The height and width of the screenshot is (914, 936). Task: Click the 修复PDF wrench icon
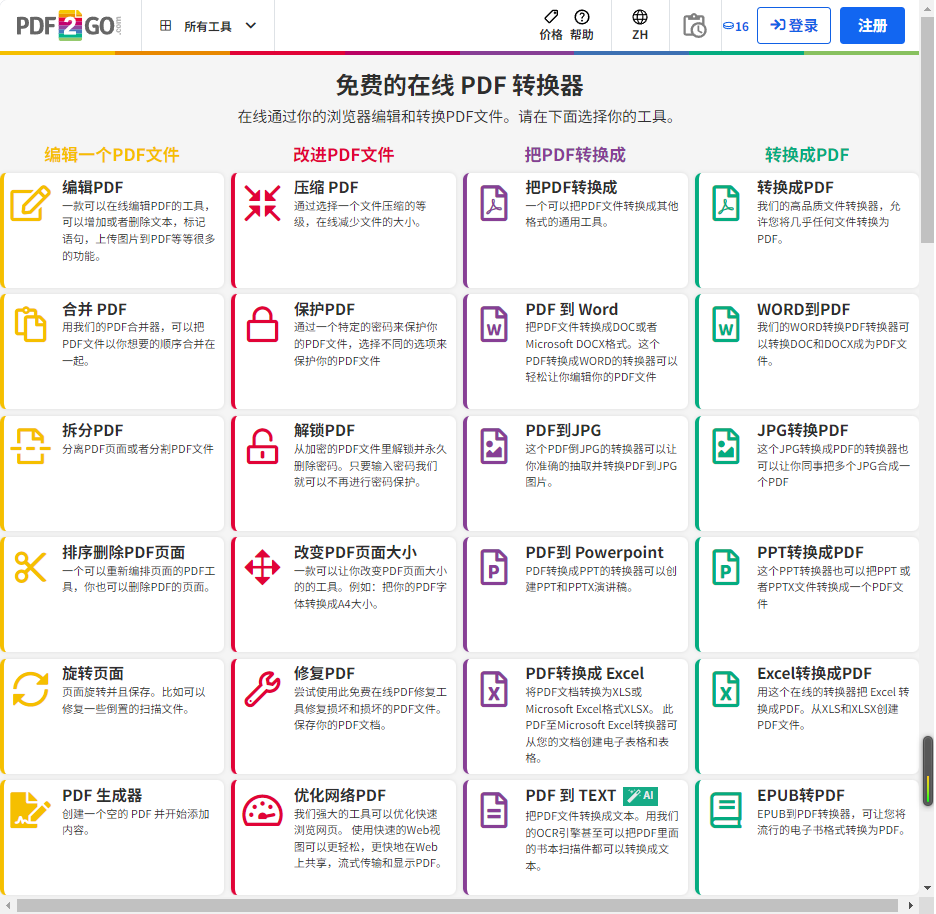[262, 689]
